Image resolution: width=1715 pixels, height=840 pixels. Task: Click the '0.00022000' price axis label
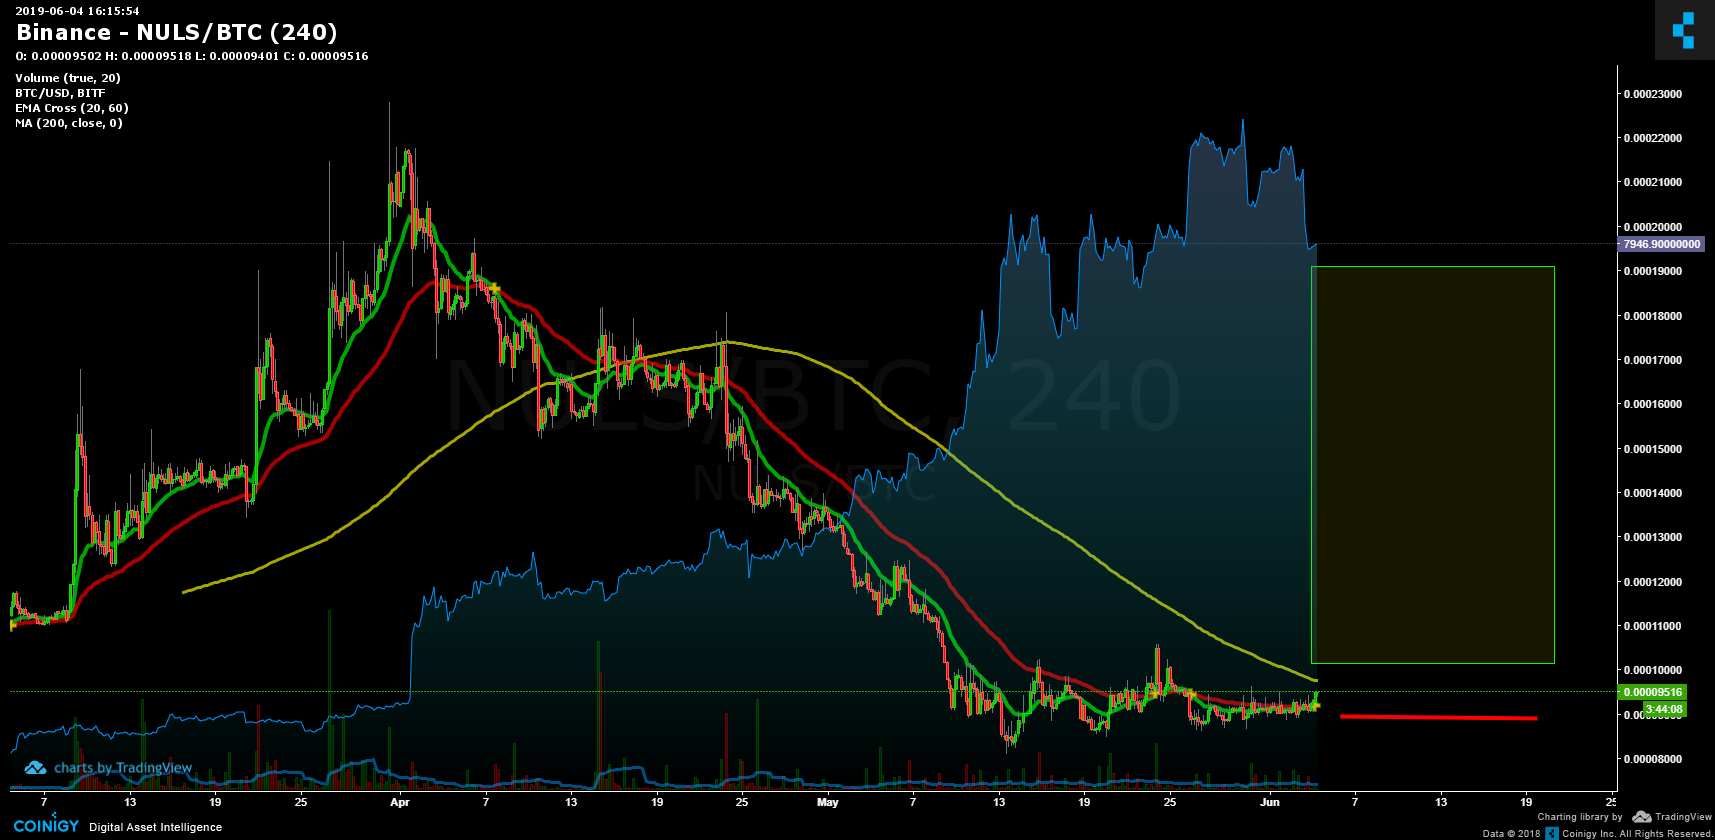(x=1652, y=138)
